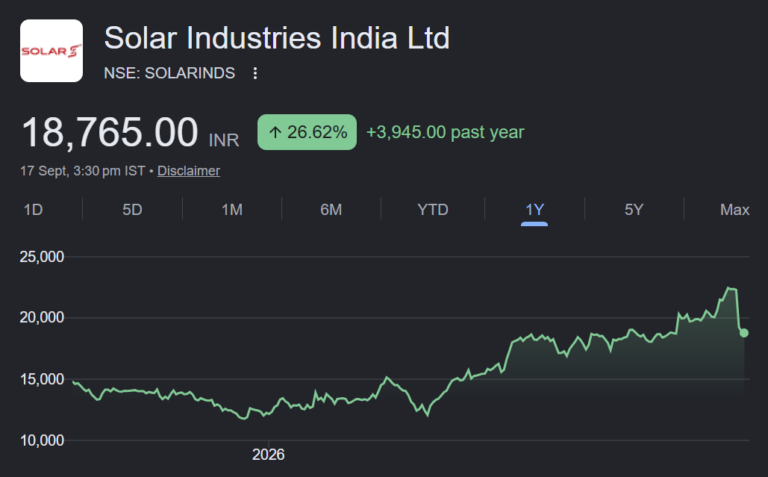This screenshot has height=477, width=768.
Task: Select the 1Y time range tab
Action: [x=534, y=210]
